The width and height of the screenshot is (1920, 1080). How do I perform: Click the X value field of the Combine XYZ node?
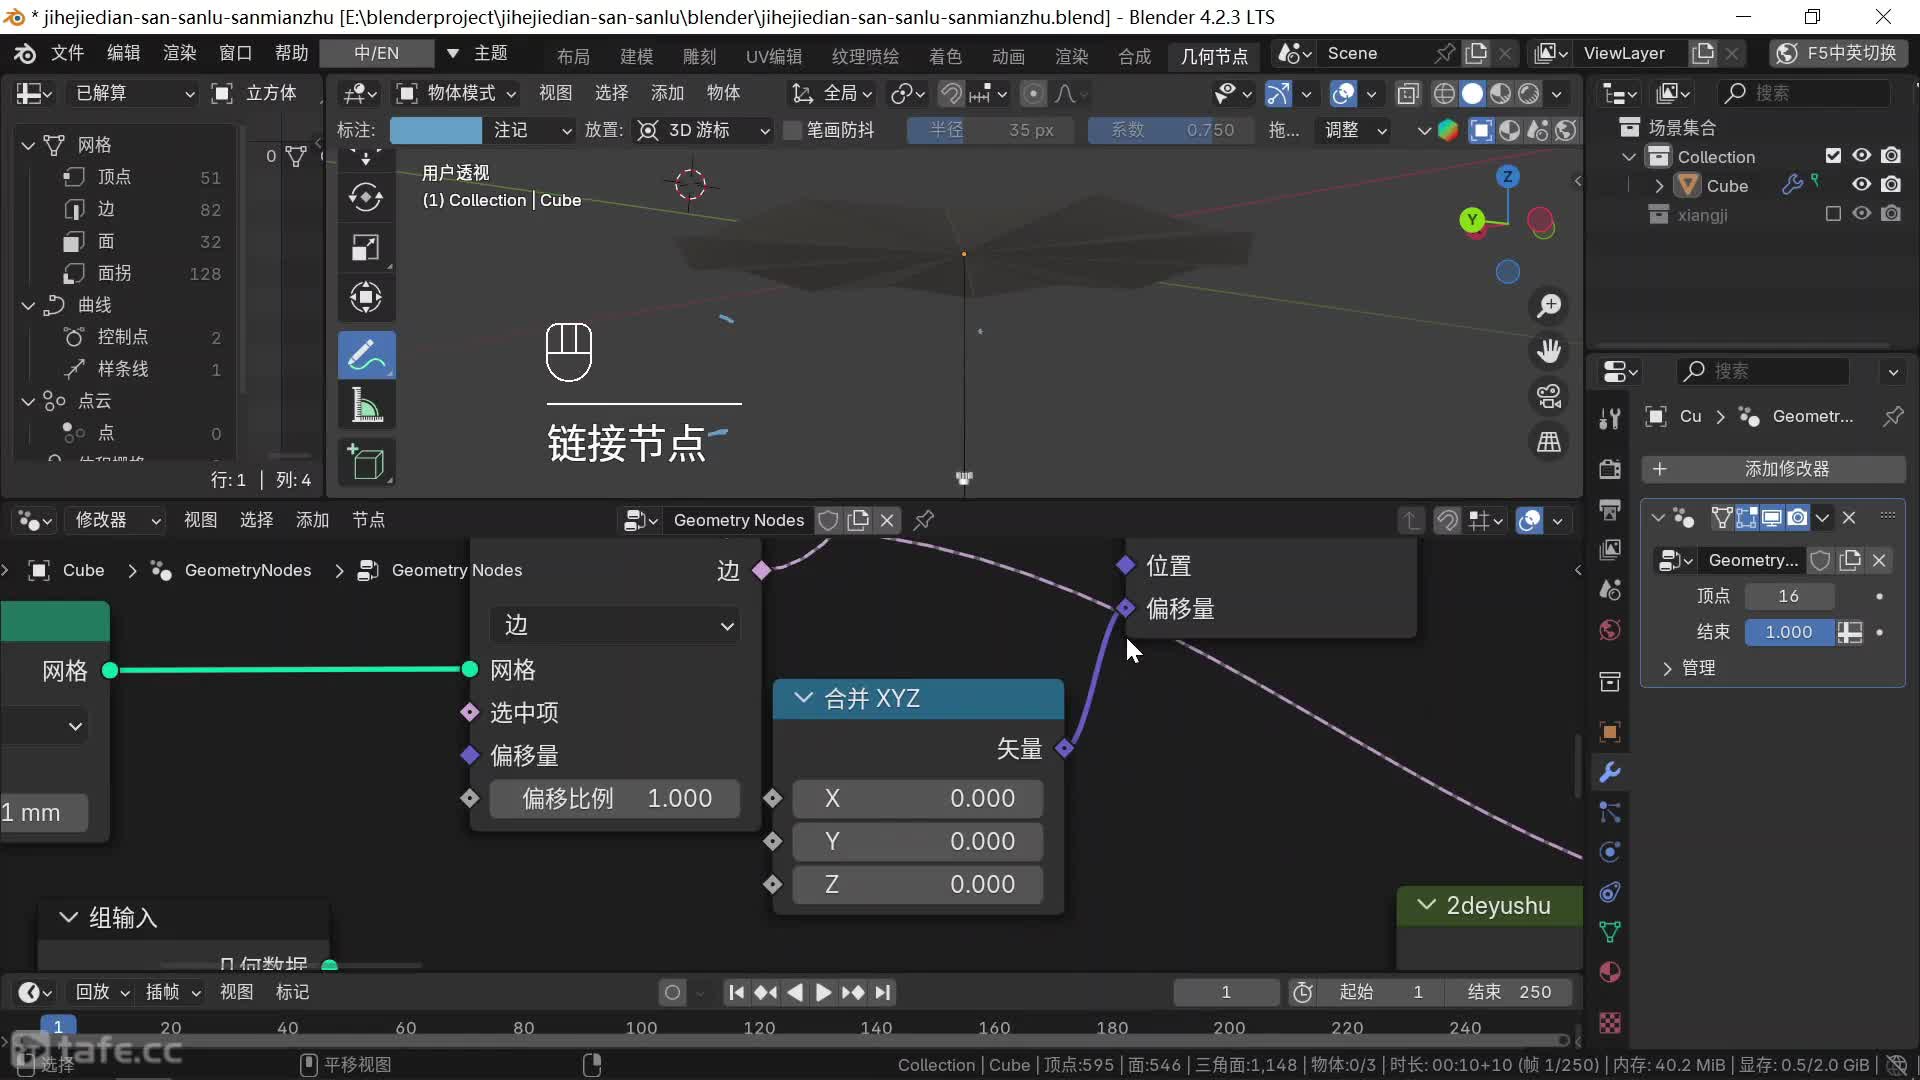(917, 798)
